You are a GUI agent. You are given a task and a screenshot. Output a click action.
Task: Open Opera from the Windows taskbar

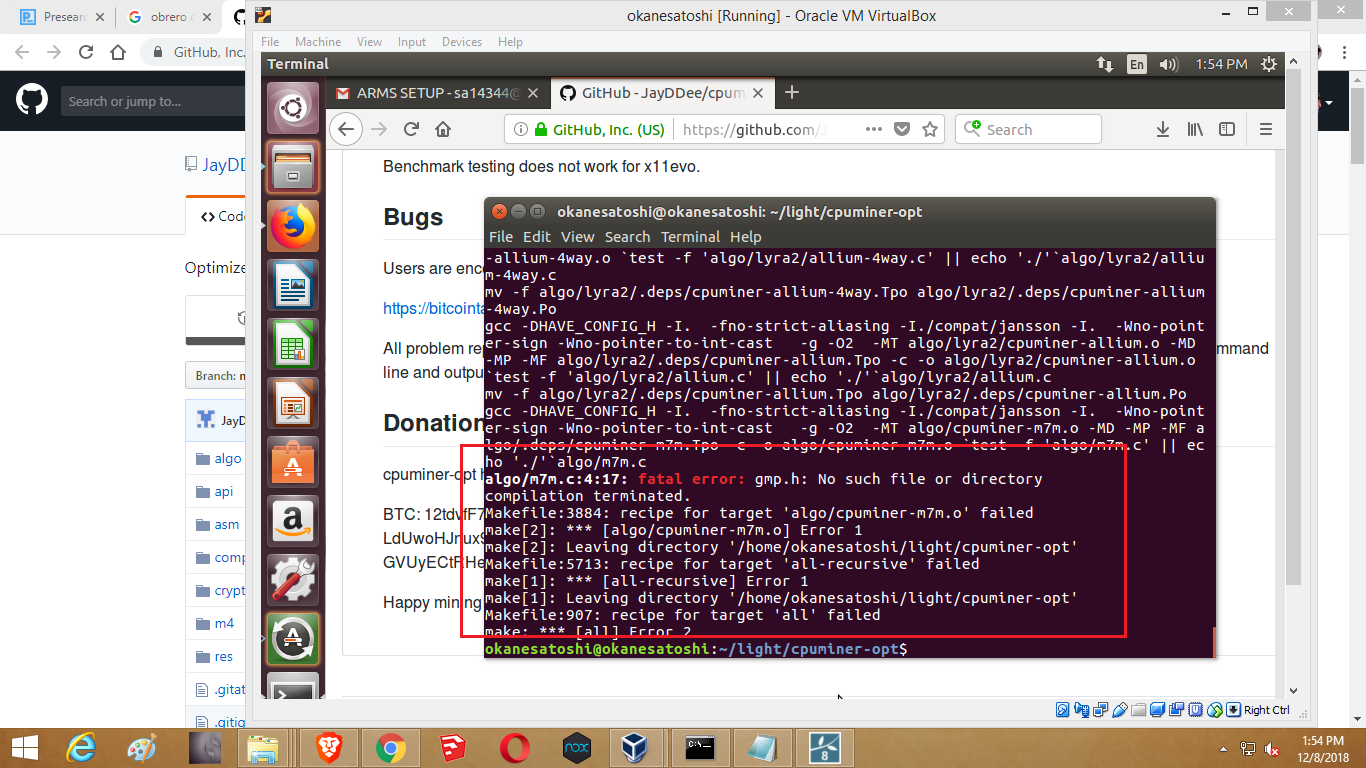click(515, 748)
